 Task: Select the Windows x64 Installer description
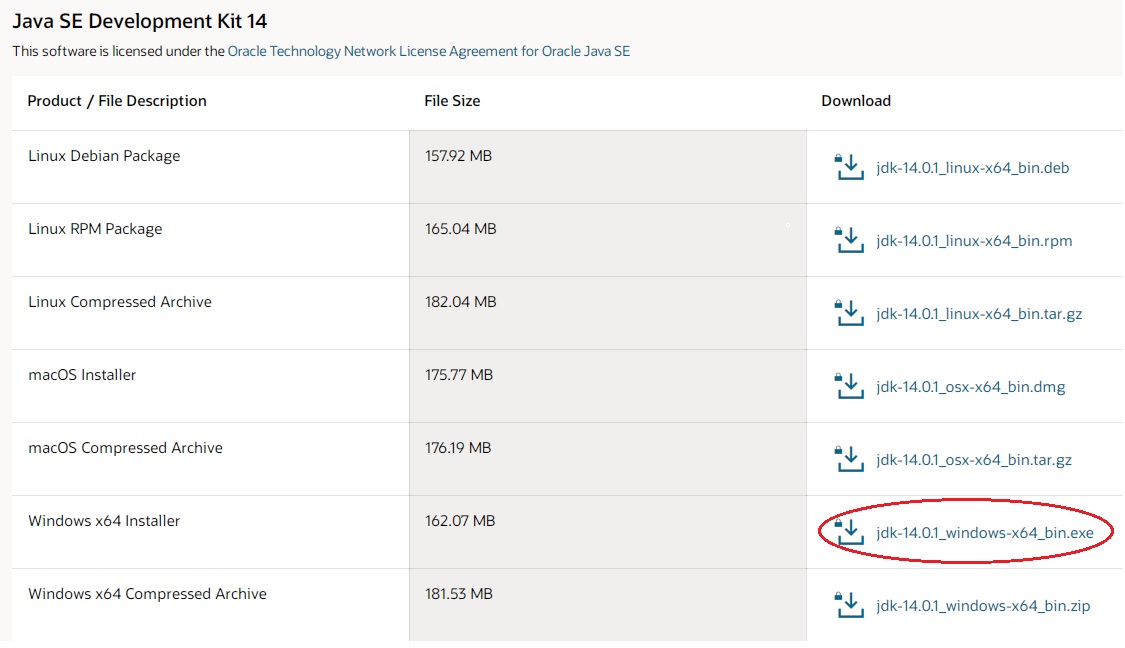104,521
